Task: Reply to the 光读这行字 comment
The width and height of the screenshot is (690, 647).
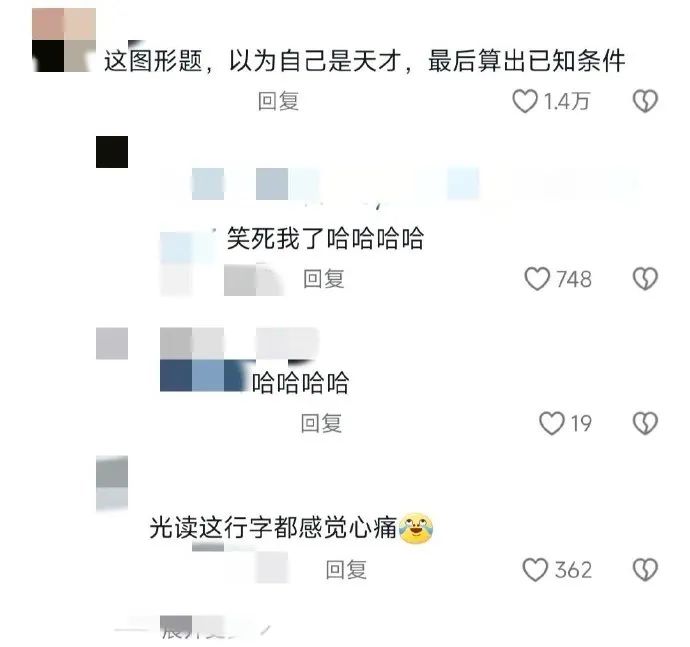Action: tap(346, 570)
